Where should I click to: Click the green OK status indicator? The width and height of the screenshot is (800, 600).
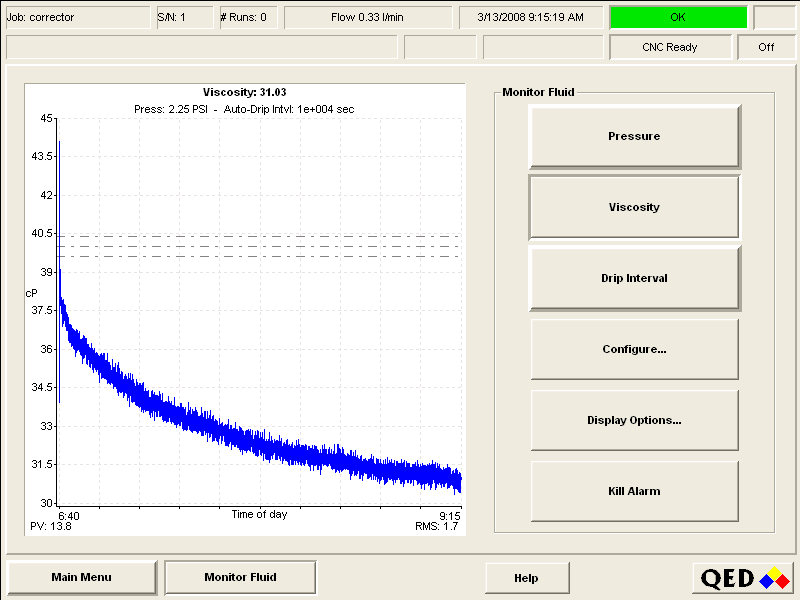pyautogui.click(x=678, y=17)
